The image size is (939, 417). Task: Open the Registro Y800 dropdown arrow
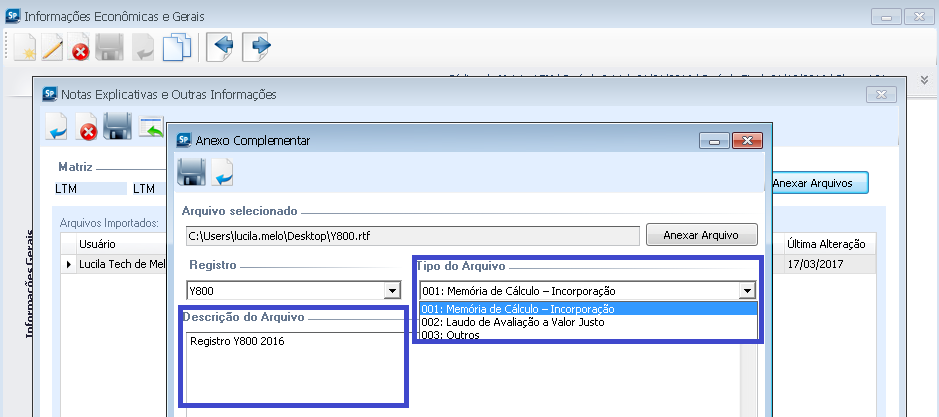pyautogui.click(x=392, y=291)
